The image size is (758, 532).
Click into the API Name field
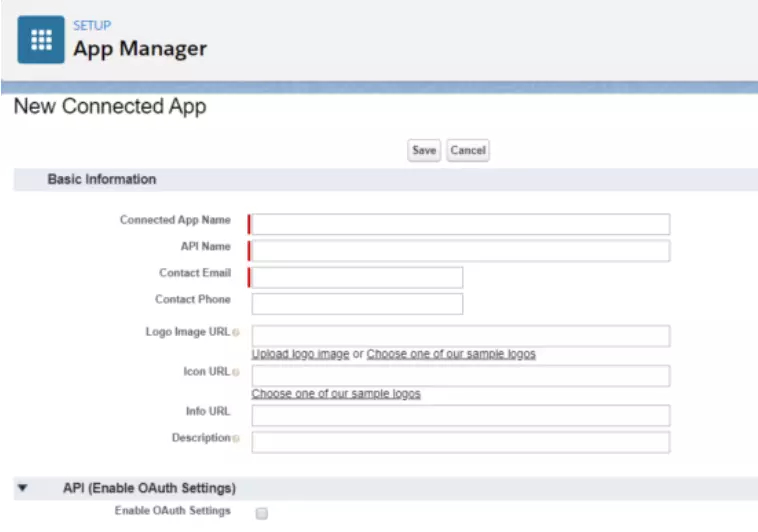(x=460, y=250)
